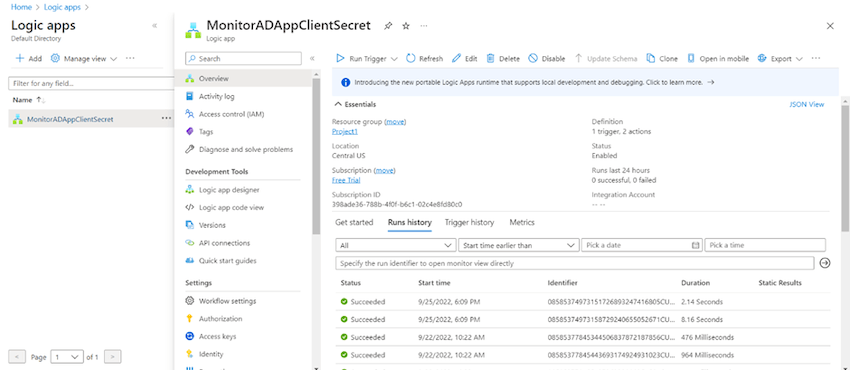This screenshot has height=370, width=850.
Task: Open Manage view dropdown
Action: click(84, 59)
